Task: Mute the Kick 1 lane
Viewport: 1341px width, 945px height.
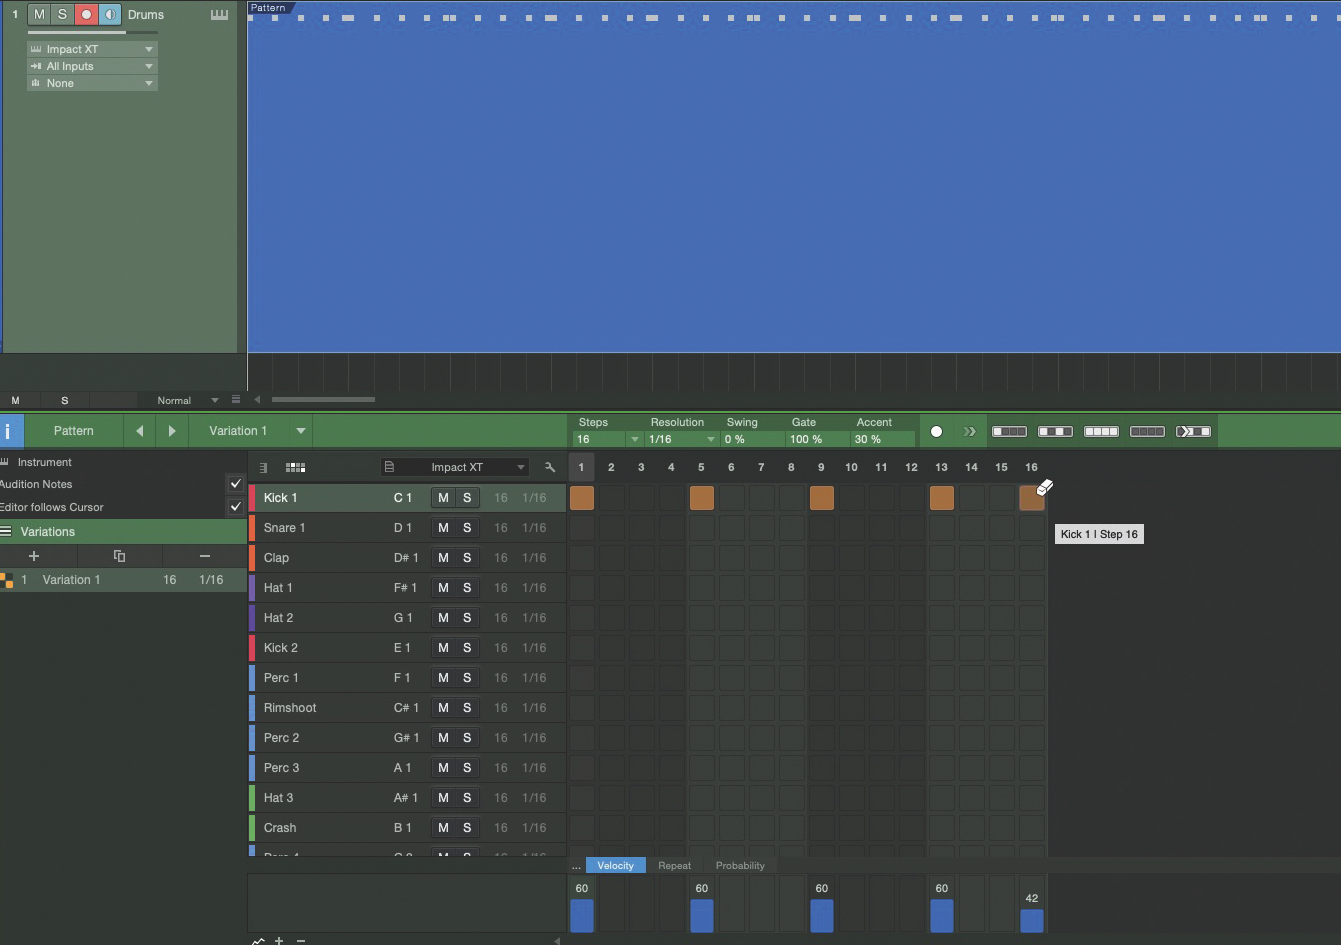Action: [x=443, y=498]
